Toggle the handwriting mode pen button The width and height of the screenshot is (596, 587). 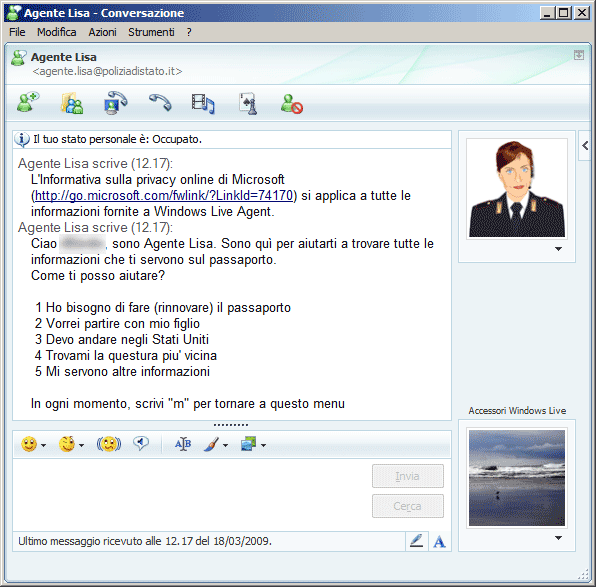click(x=417, y=541)
